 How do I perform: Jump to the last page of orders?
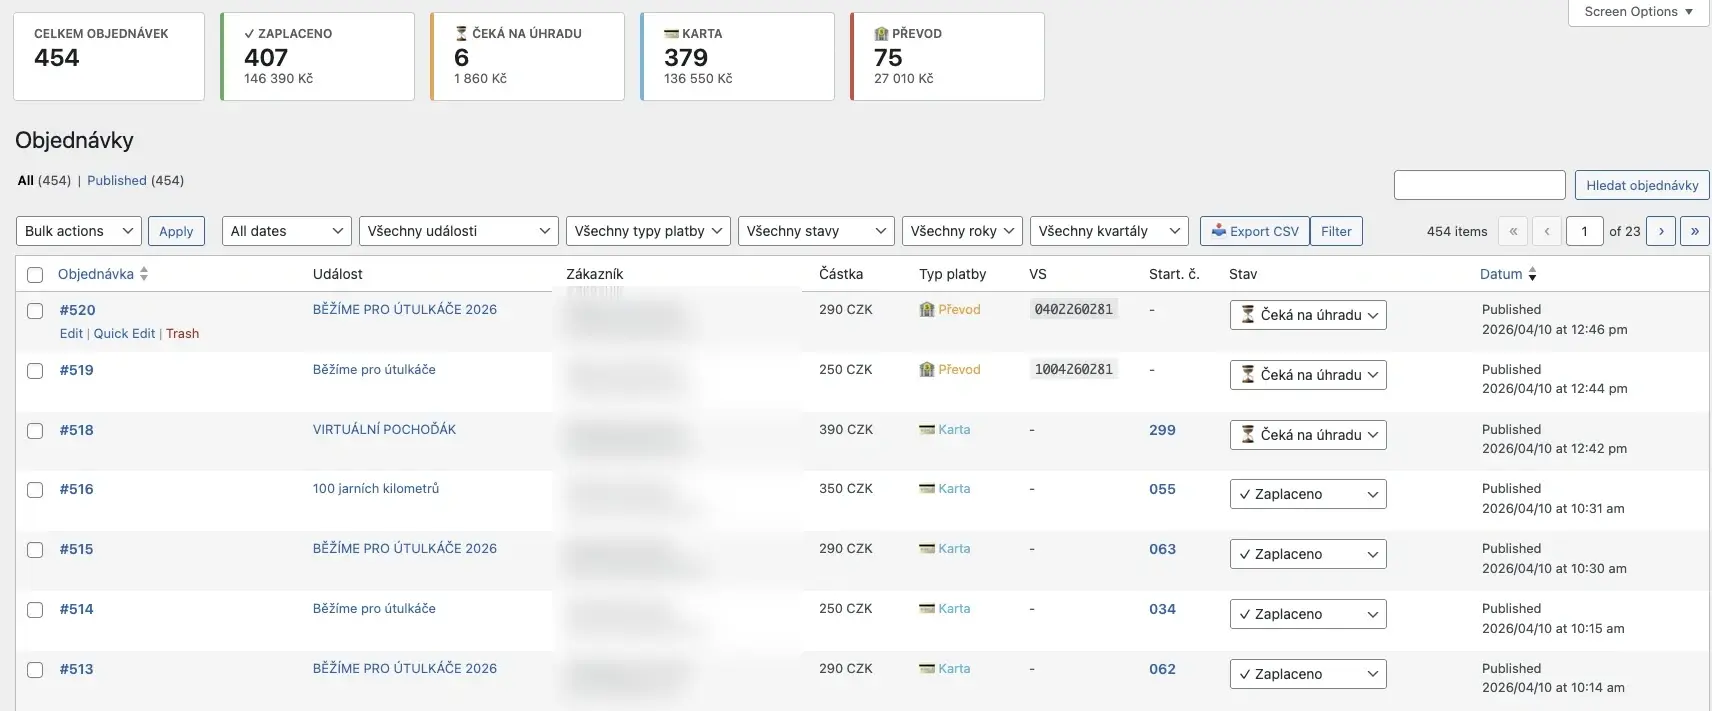(x=1695, y=231)
